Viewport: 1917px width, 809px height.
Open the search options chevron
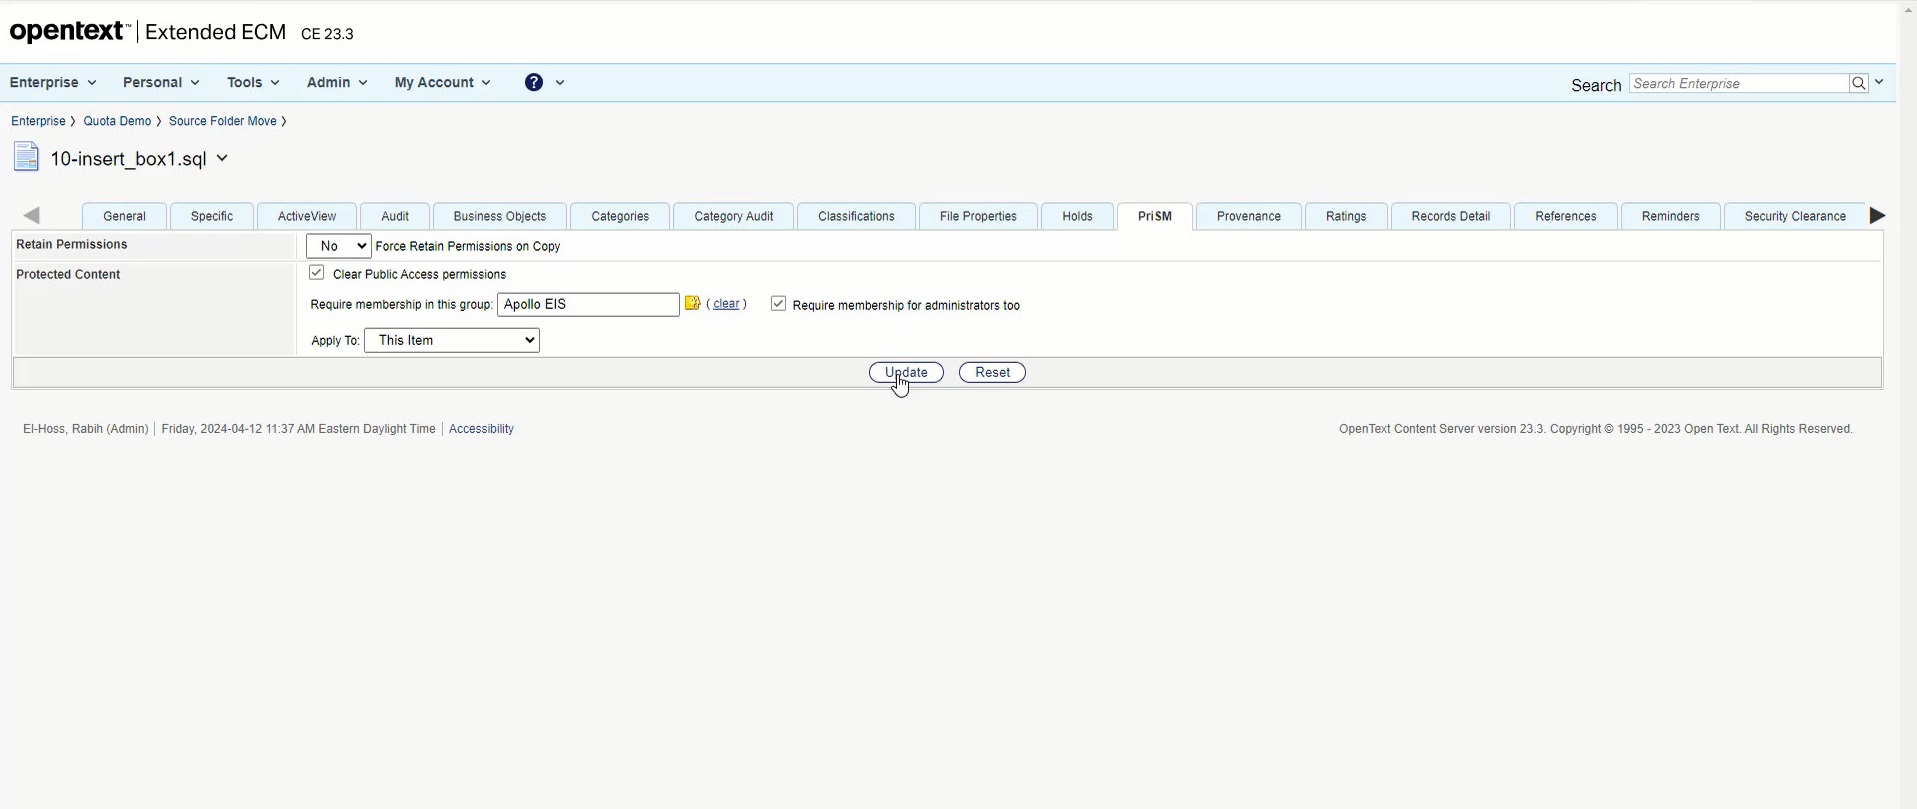point(1880,83)
